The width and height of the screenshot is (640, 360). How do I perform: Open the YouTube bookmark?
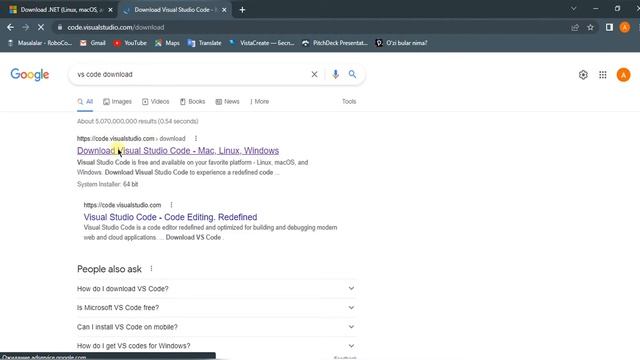130,43
